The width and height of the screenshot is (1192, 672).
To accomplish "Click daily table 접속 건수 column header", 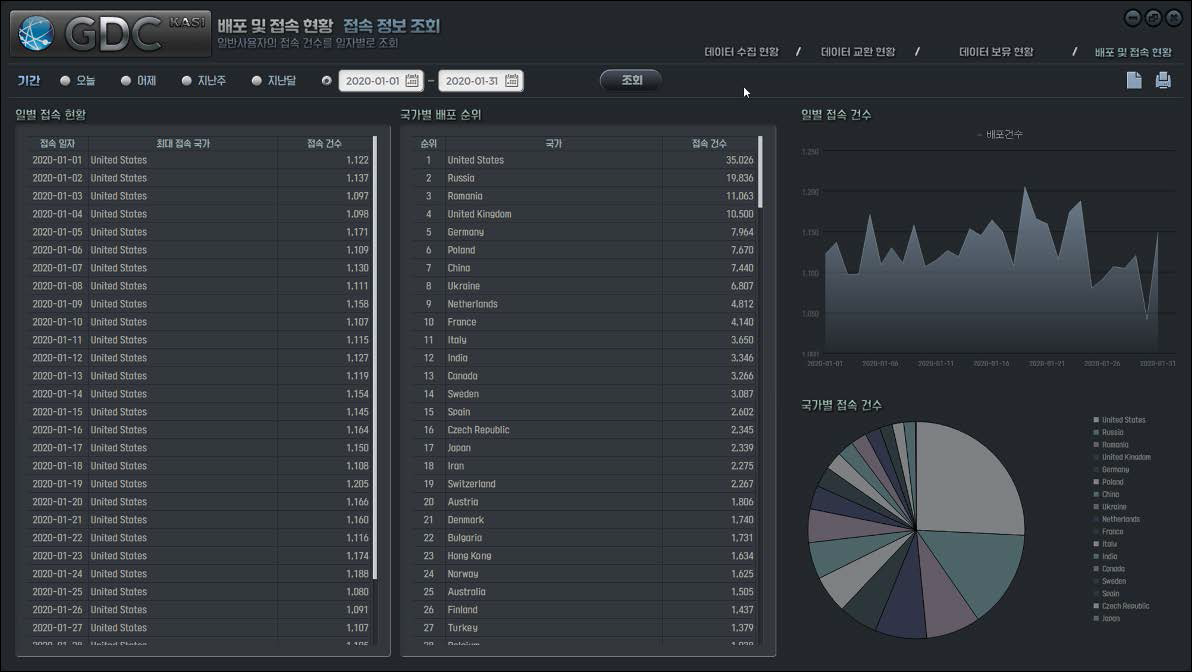I will click(325, 143).
